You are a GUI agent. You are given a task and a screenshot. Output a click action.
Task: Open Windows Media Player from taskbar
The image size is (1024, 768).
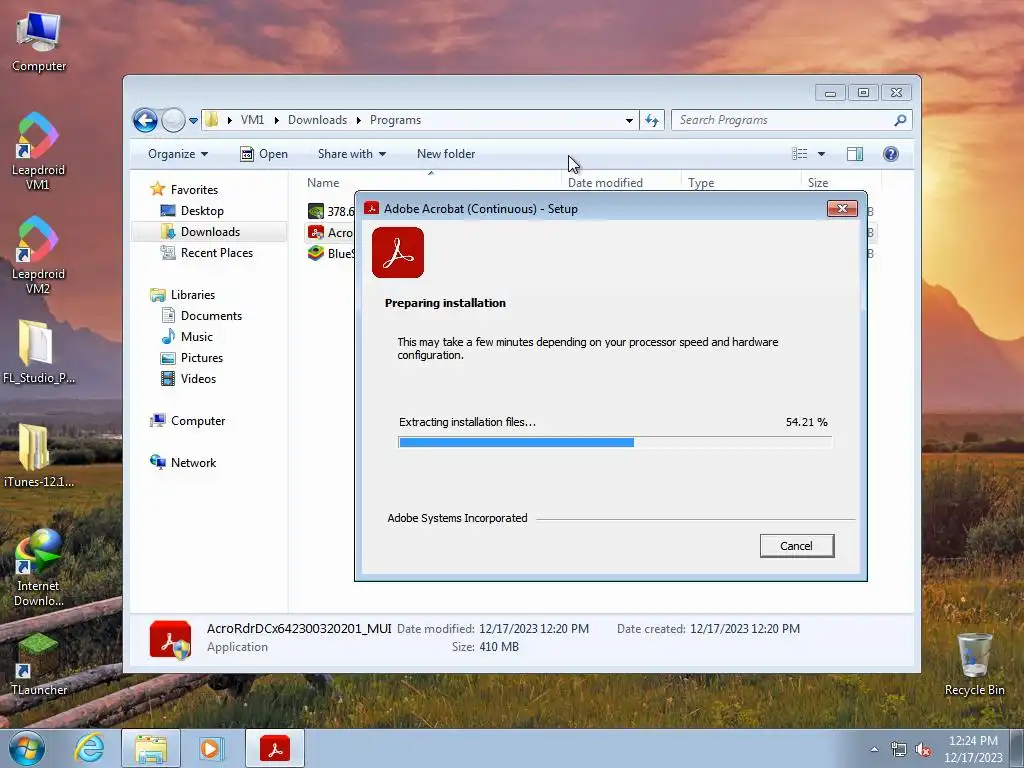211,748
